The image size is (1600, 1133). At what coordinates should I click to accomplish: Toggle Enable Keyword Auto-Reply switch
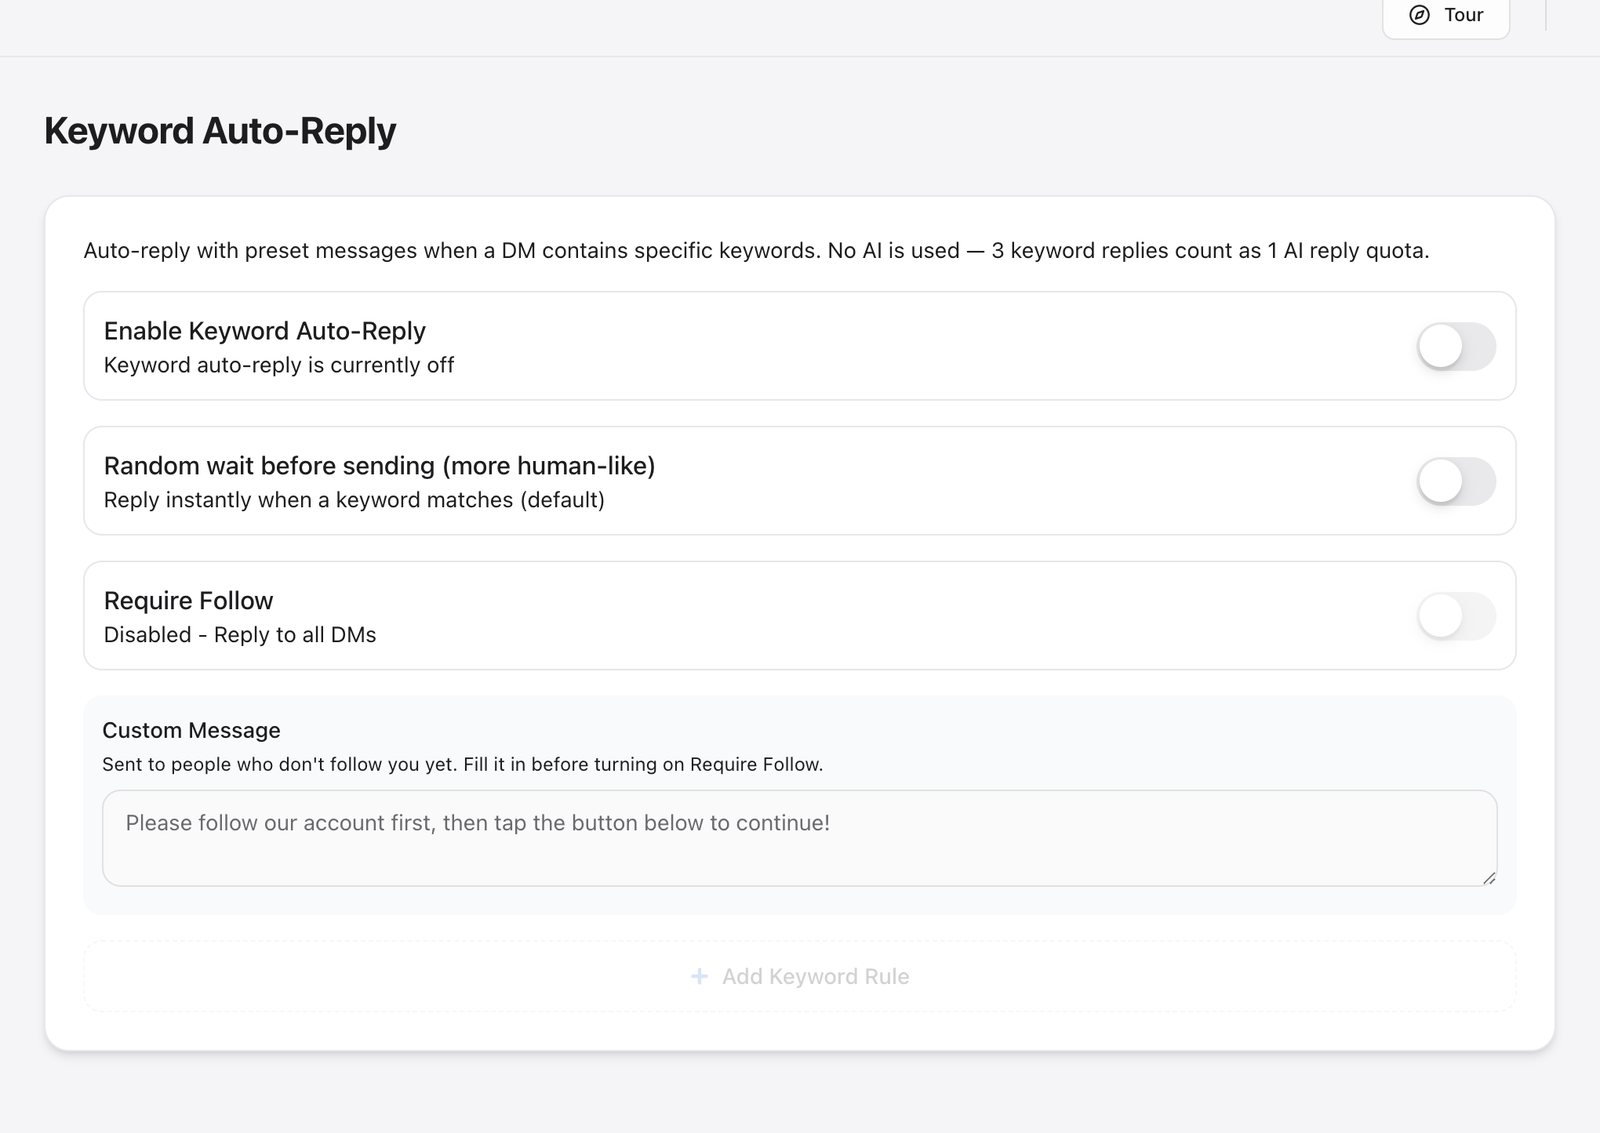[1456, 346]
